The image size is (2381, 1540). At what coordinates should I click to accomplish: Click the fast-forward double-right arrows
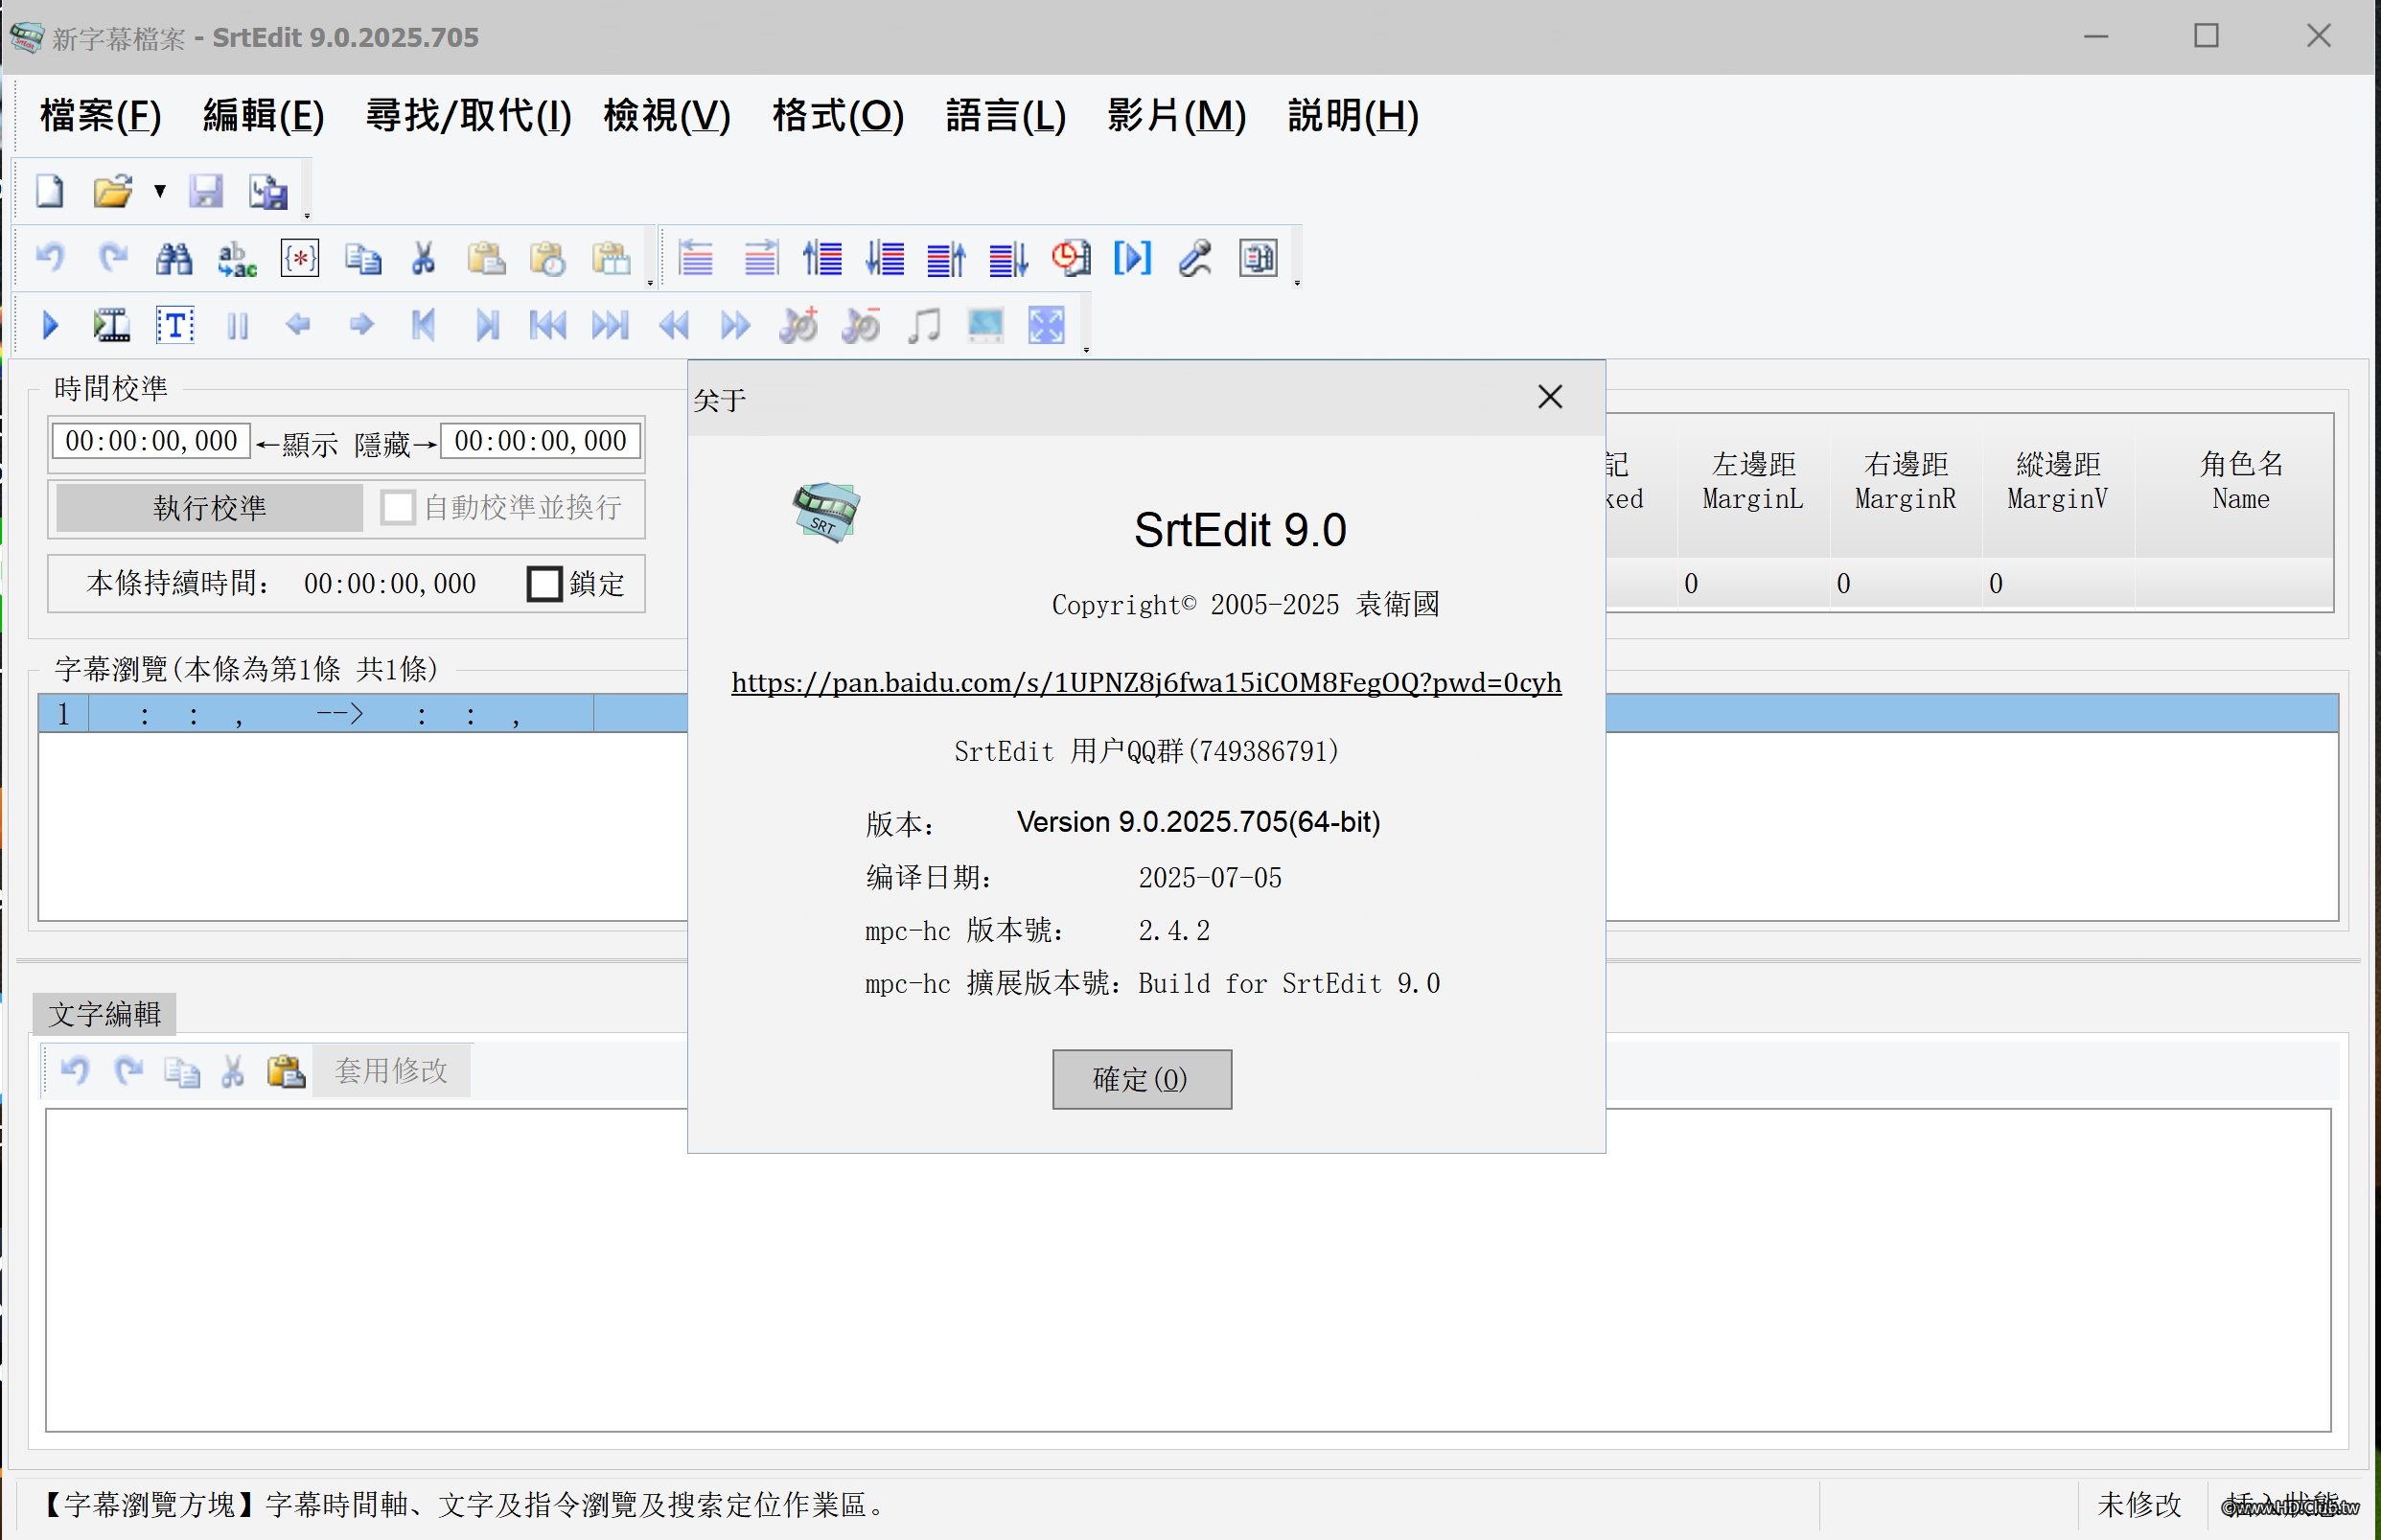point(736,325)
